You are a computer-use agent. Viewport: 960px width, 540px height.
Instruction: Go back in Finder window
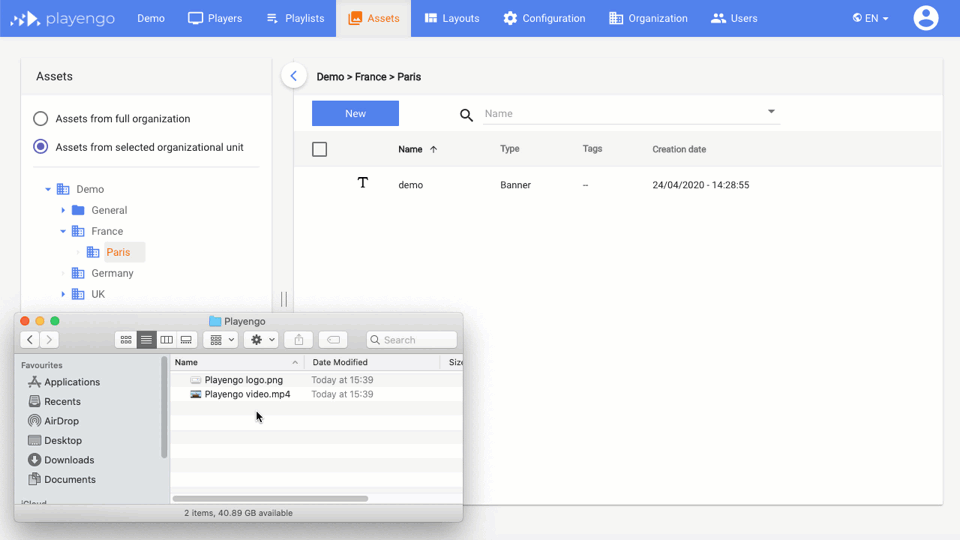[29, 340]
